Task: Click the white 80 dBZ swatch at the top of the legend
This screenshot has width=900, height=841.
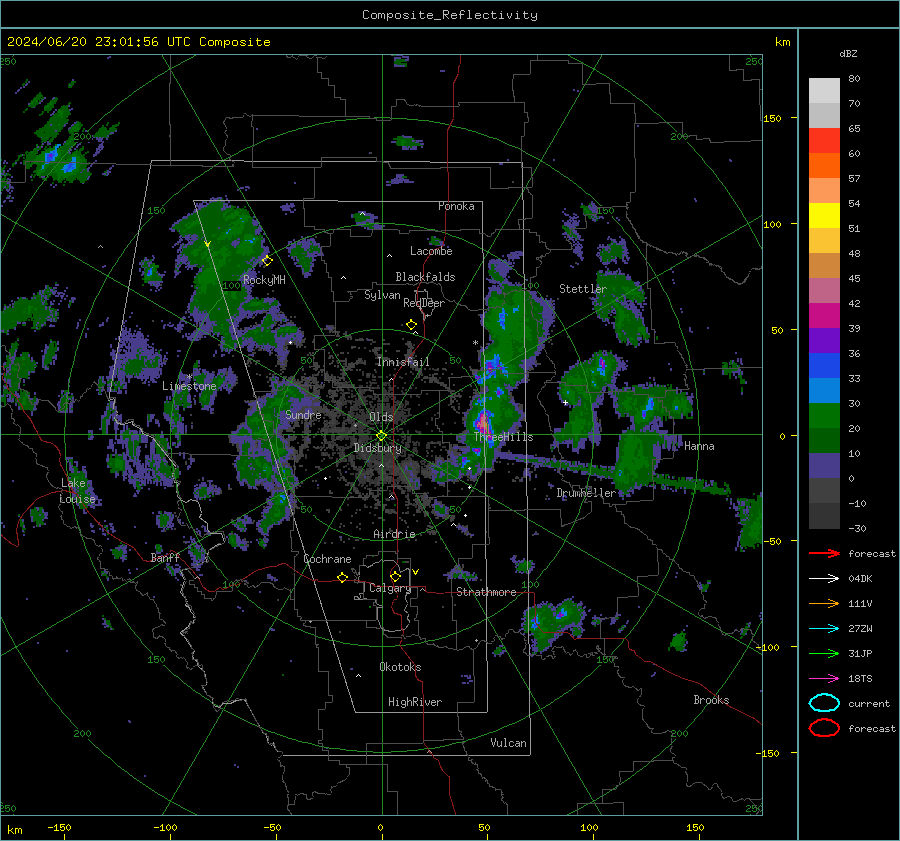Action: click(x=824, y=91)
